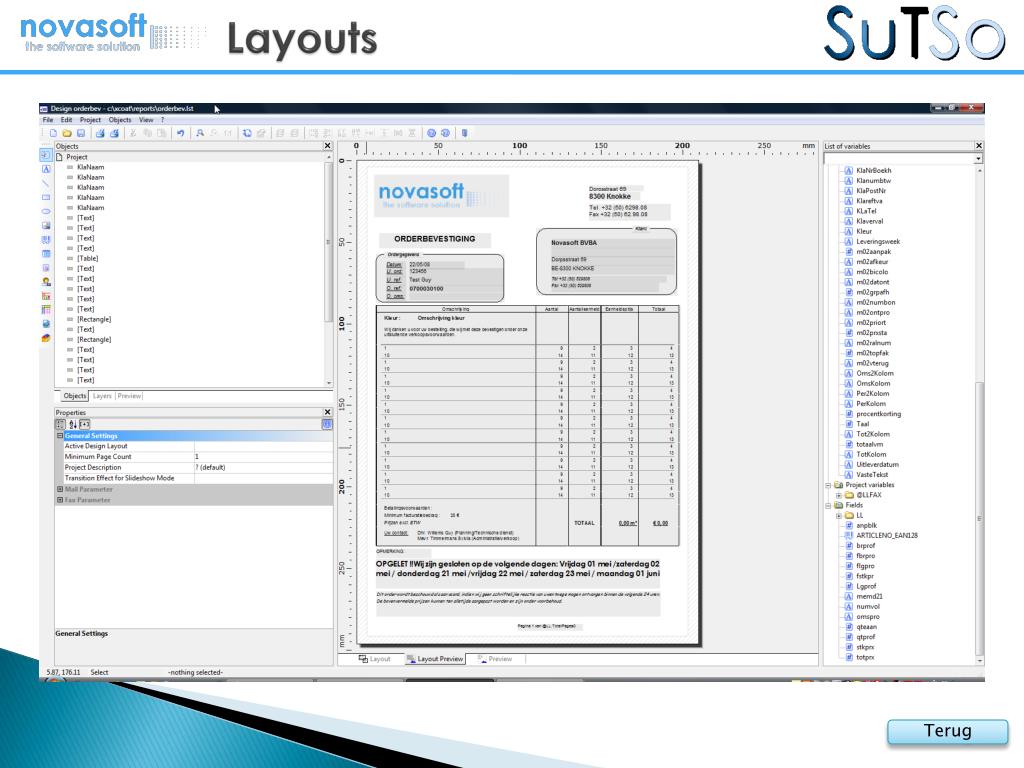The height and width of the screenshot is (768, 1024).
Task: Click the refresh arrows toolbar icon
Action: coord(247,133)
